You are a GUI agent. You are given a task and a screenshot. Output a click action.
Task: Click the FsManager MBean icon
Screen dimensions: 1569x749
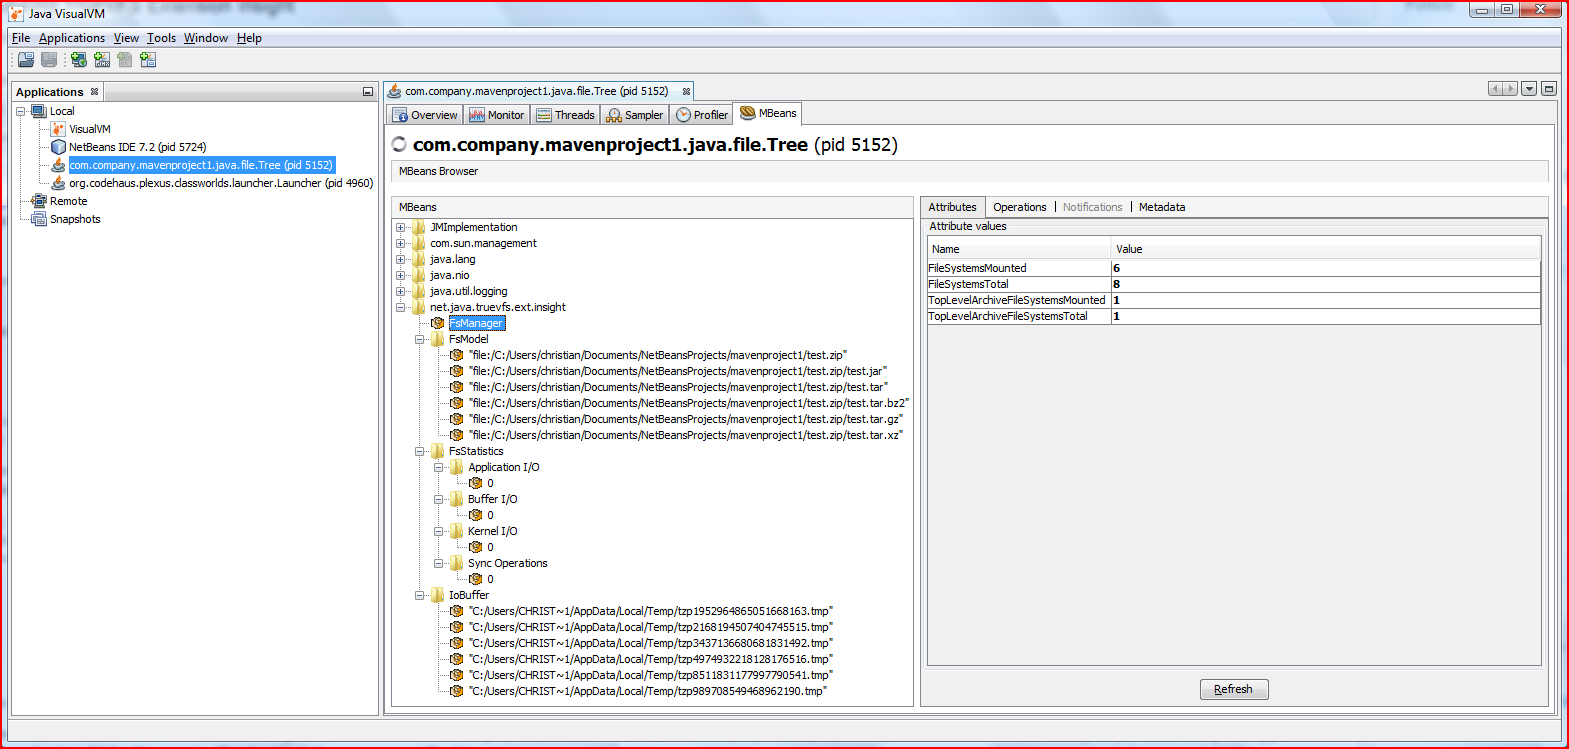point(438,323)
